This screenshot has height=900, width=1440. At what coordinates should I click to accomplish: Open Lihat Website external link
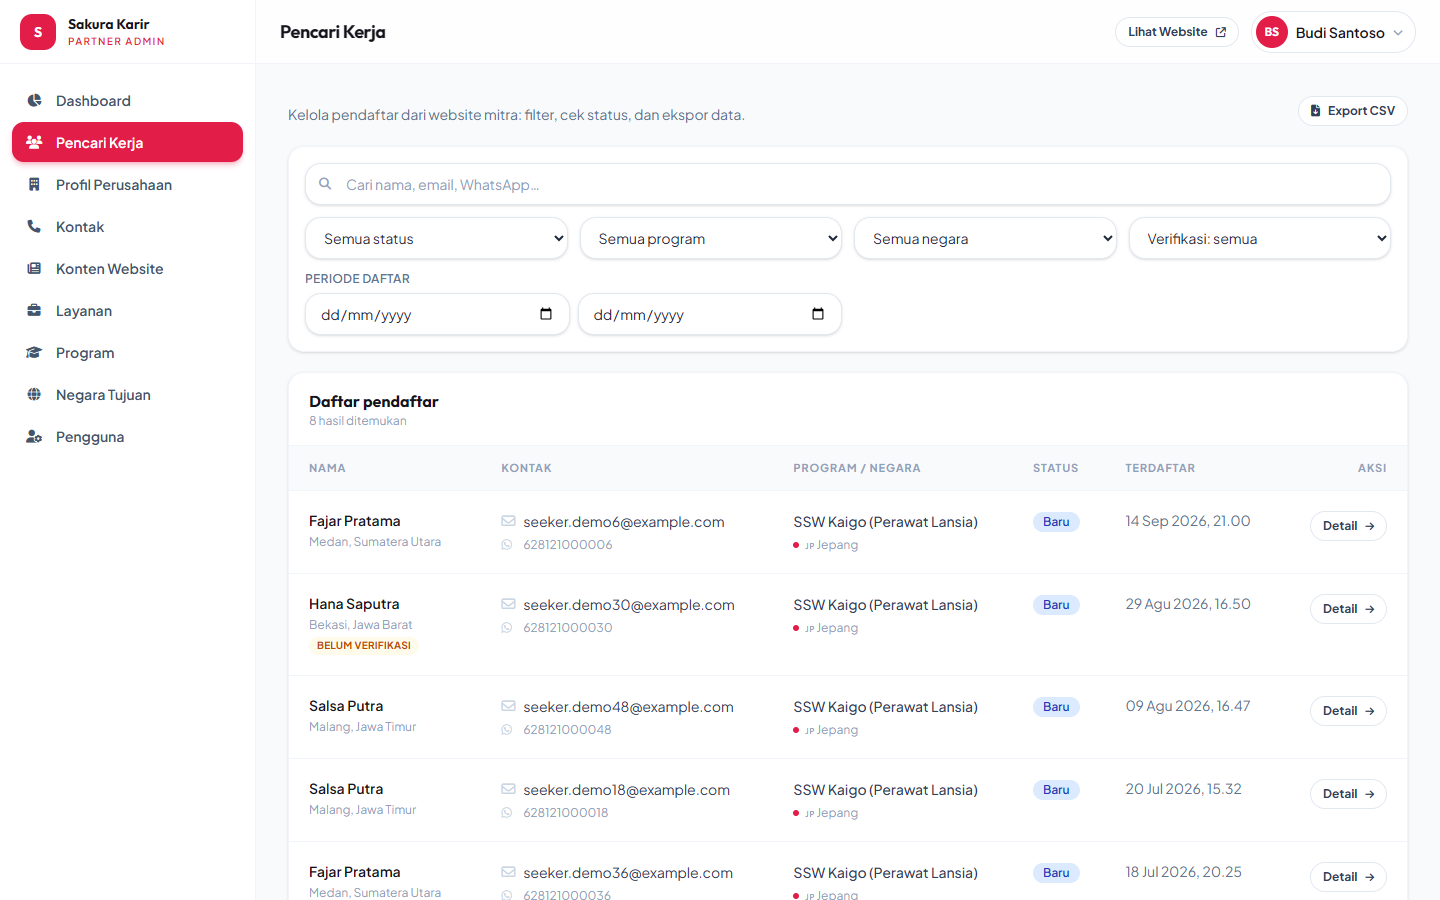pos(1176,32)
